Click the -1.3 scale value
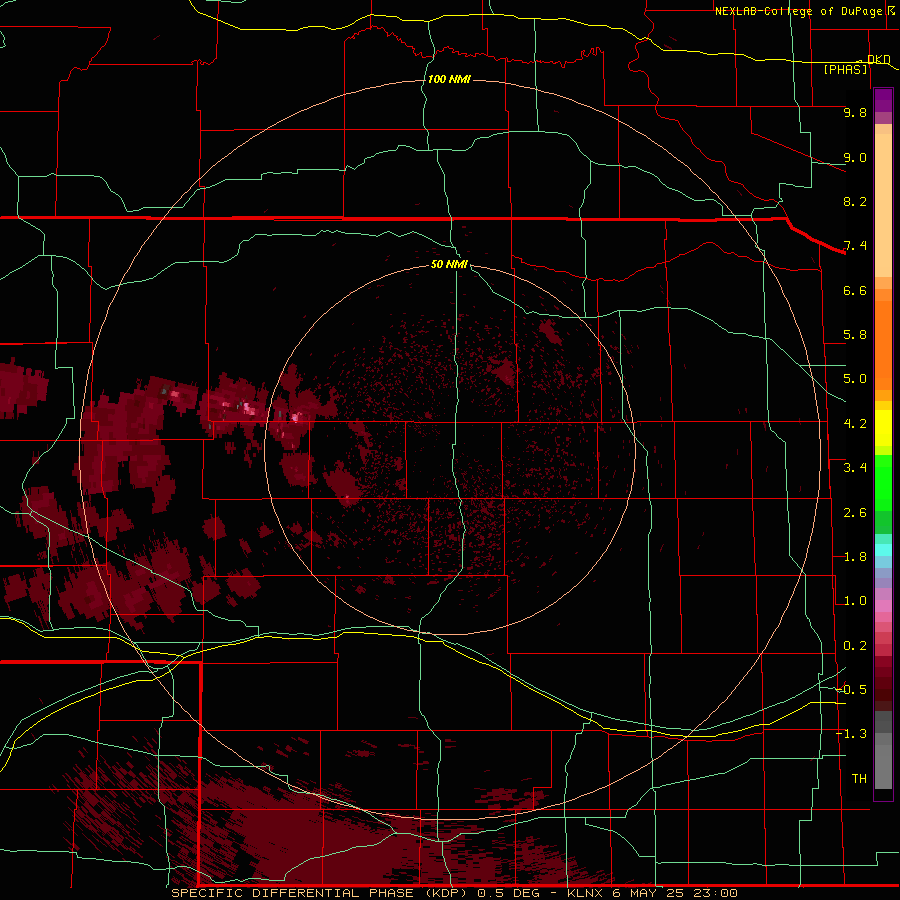This screenshot has width=900, height=900. coord(852,734)
